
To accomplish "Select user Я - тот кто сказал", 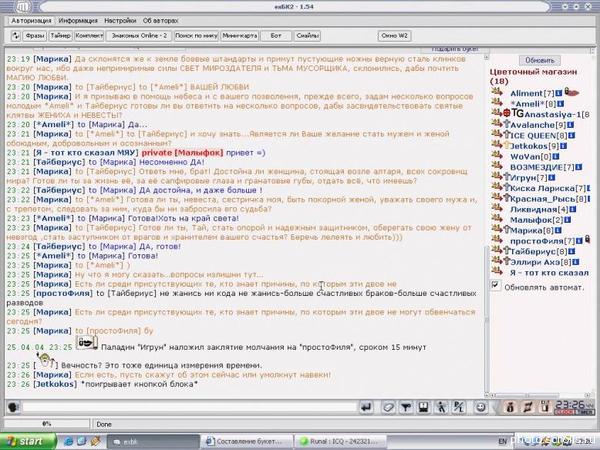I will coord(549,273).
